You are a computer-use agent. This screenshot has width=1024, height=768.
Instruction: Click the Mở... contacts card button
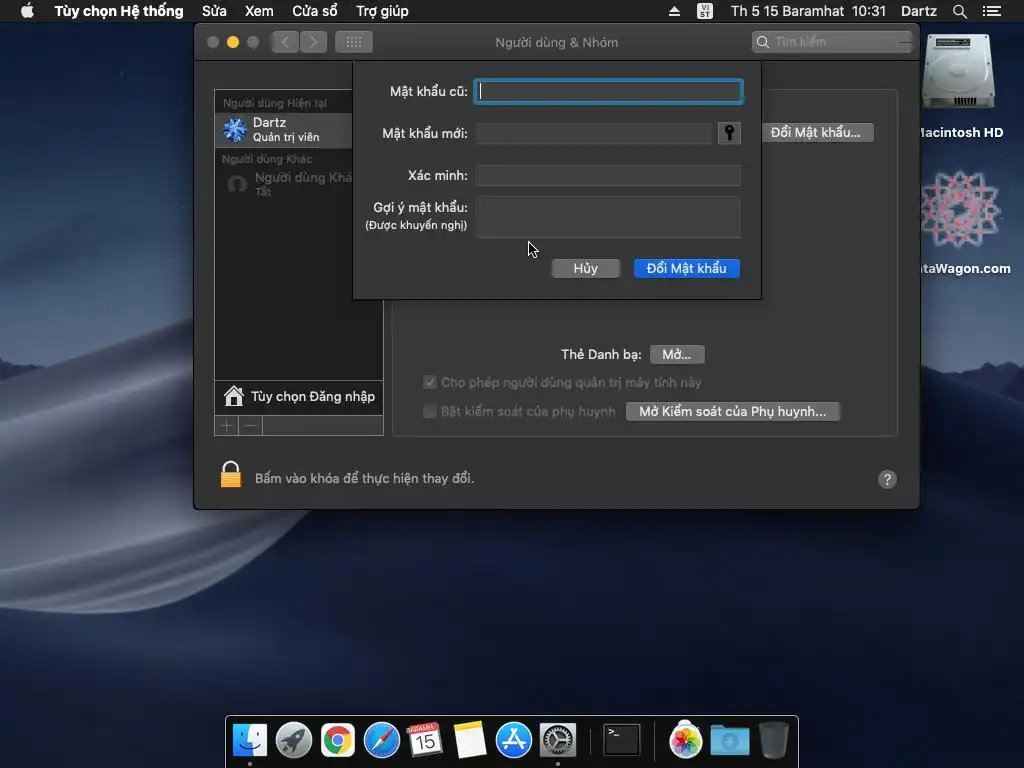click(677, 355)
